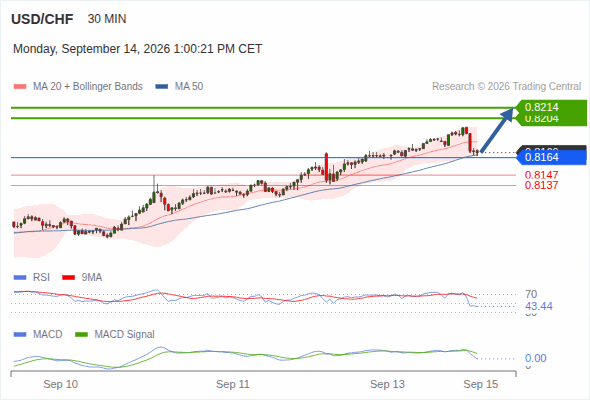Click the blue RSI legend swatch

tap(20, 278)
